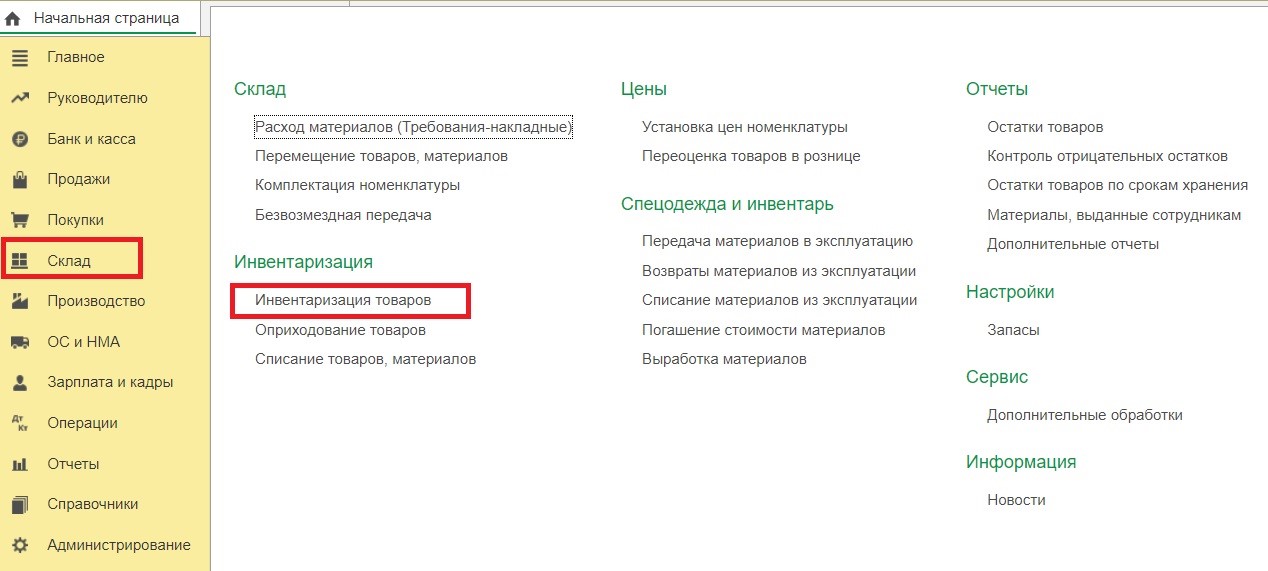Open Погашение стоимости материалов
Screen dimensions: 1268x571
pos(764,329)
